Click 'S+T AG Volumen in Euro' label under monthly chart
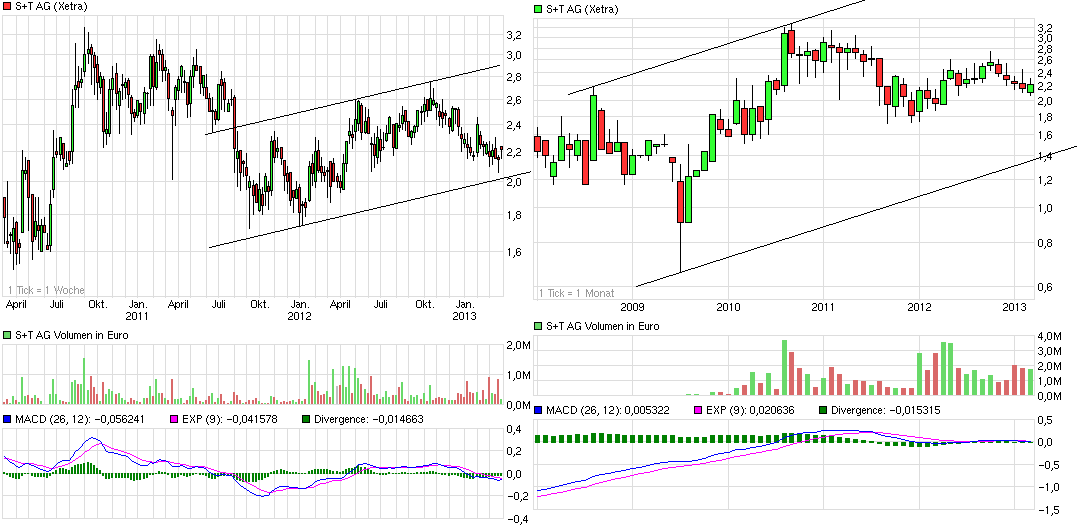The image size is (1077, 527). coord(603,326)
